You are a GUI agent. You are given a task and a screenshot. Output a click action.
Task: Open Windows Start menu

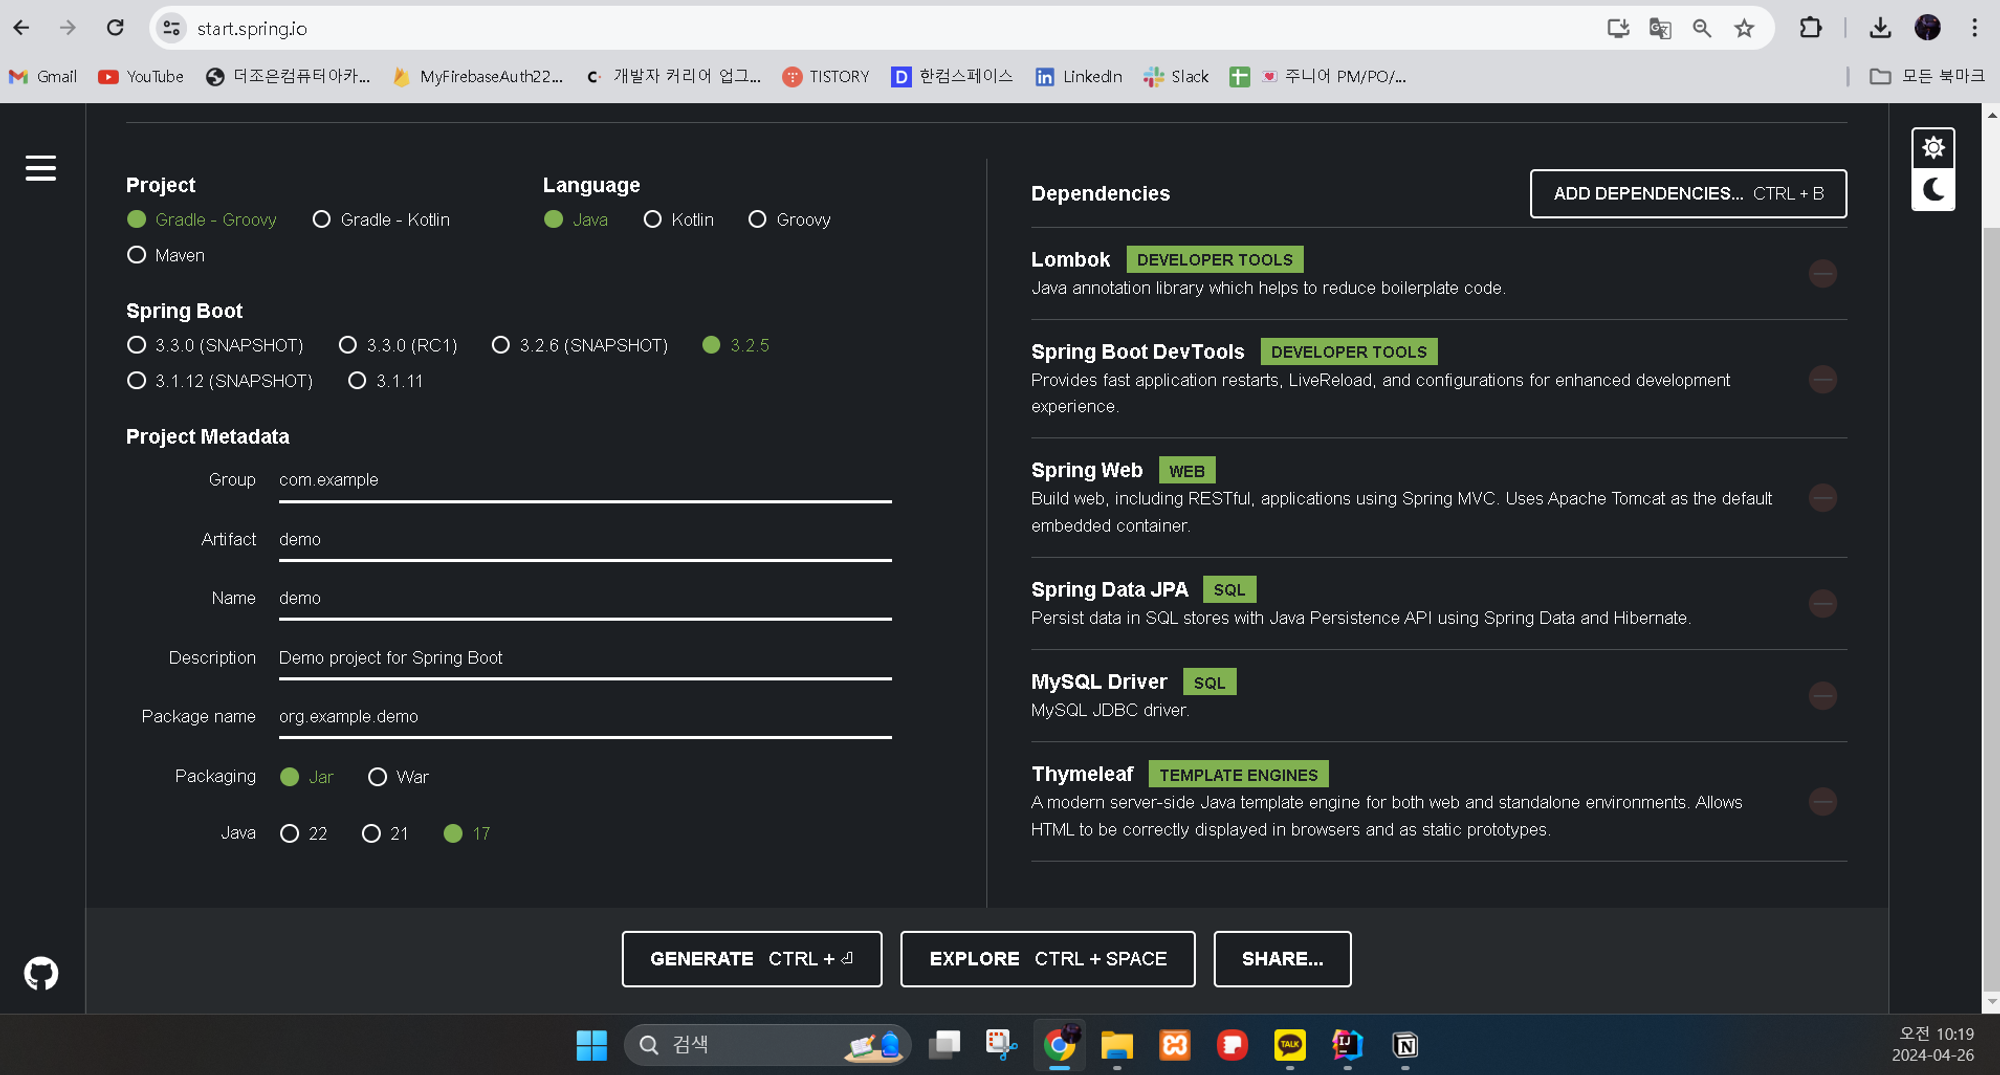(591, 1045)
